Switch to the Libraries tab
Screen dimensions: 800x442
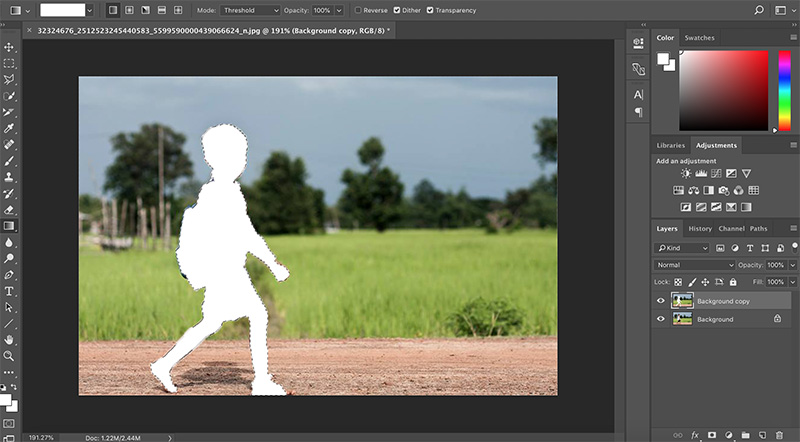tap(670, 145)
